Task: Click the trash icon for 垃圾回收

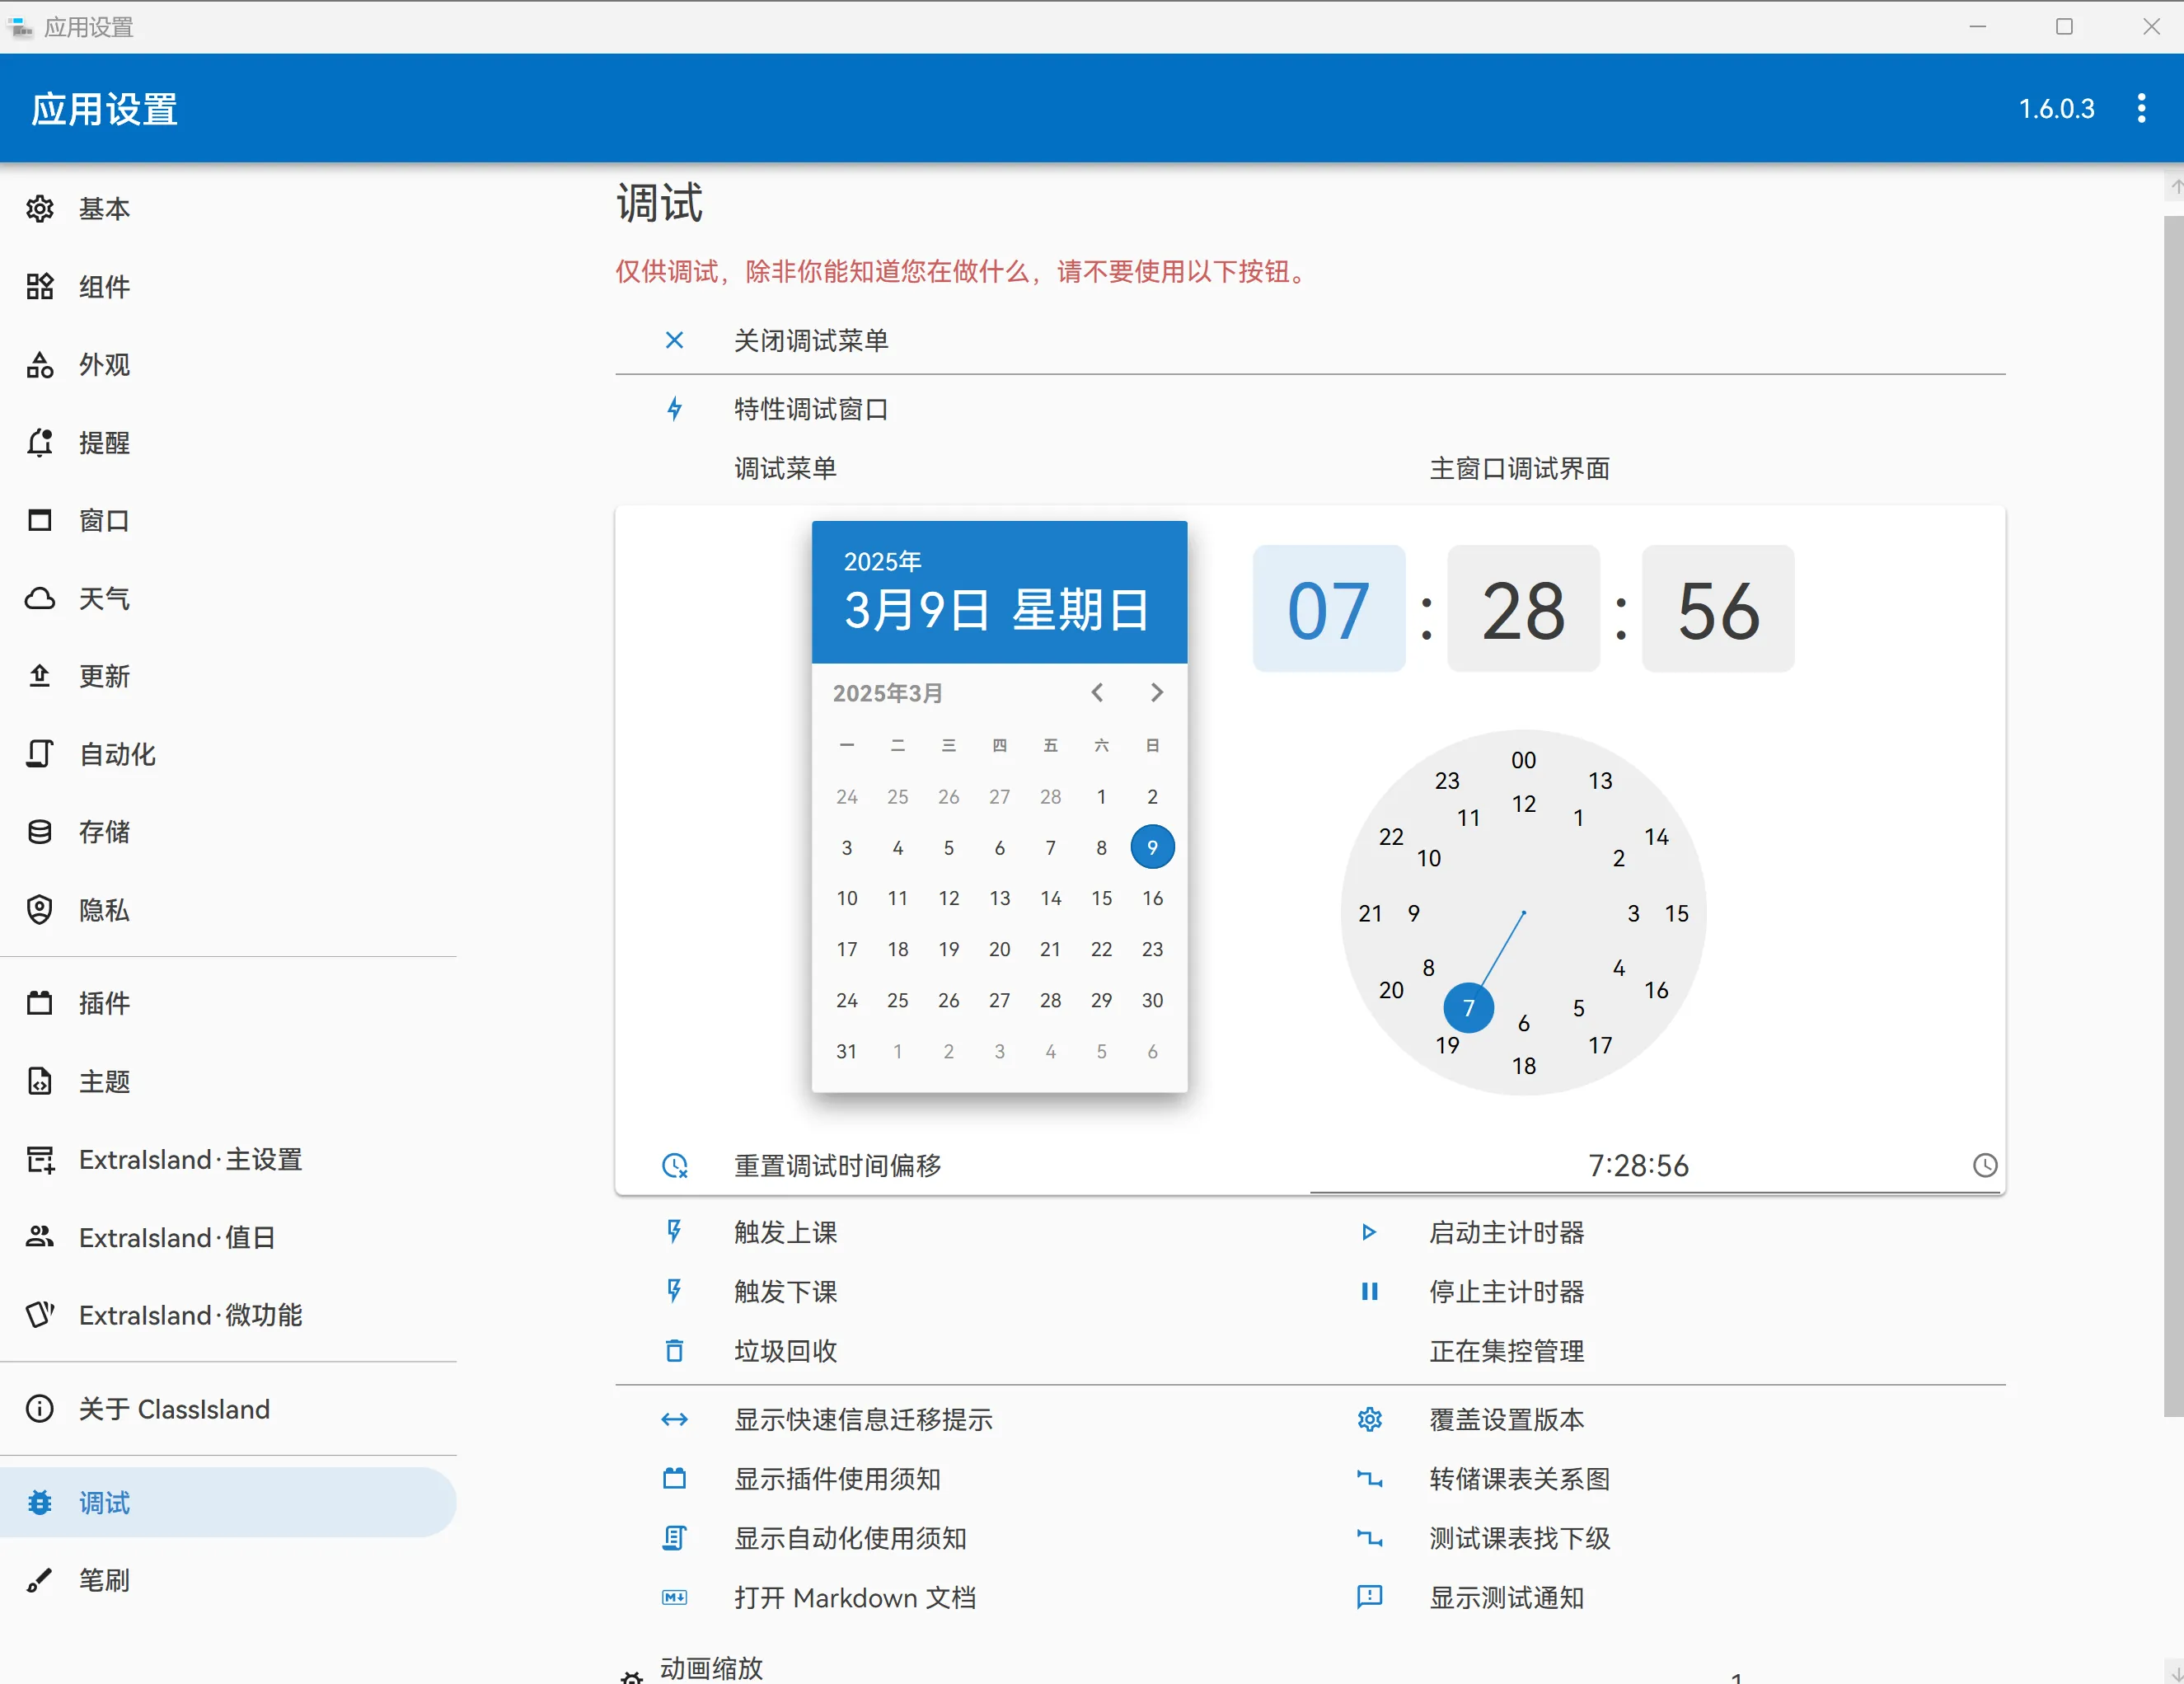Action: [675, 1351]
